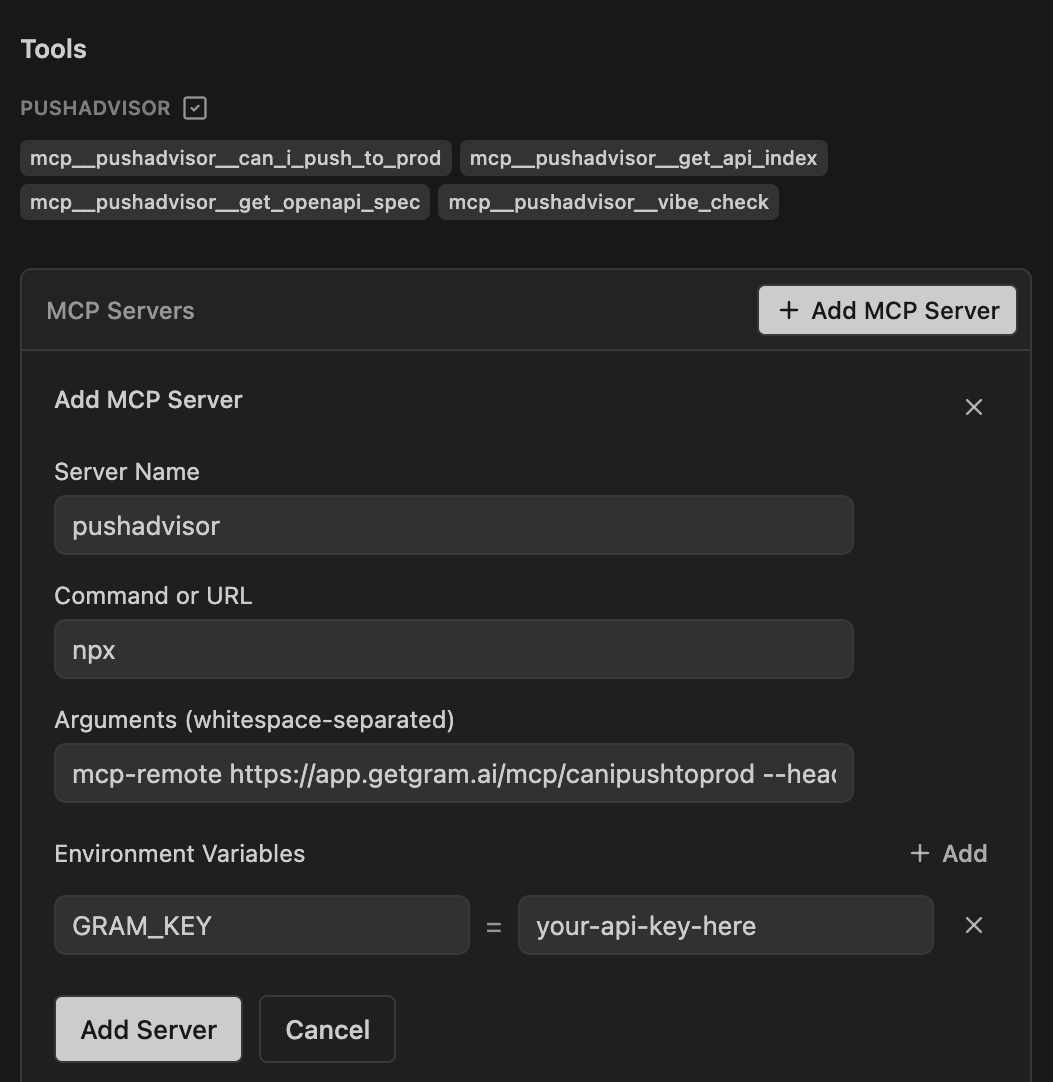Focus the Arguments field with mcp-remote URL
1053x1082 pixels.
click(454, 774)
